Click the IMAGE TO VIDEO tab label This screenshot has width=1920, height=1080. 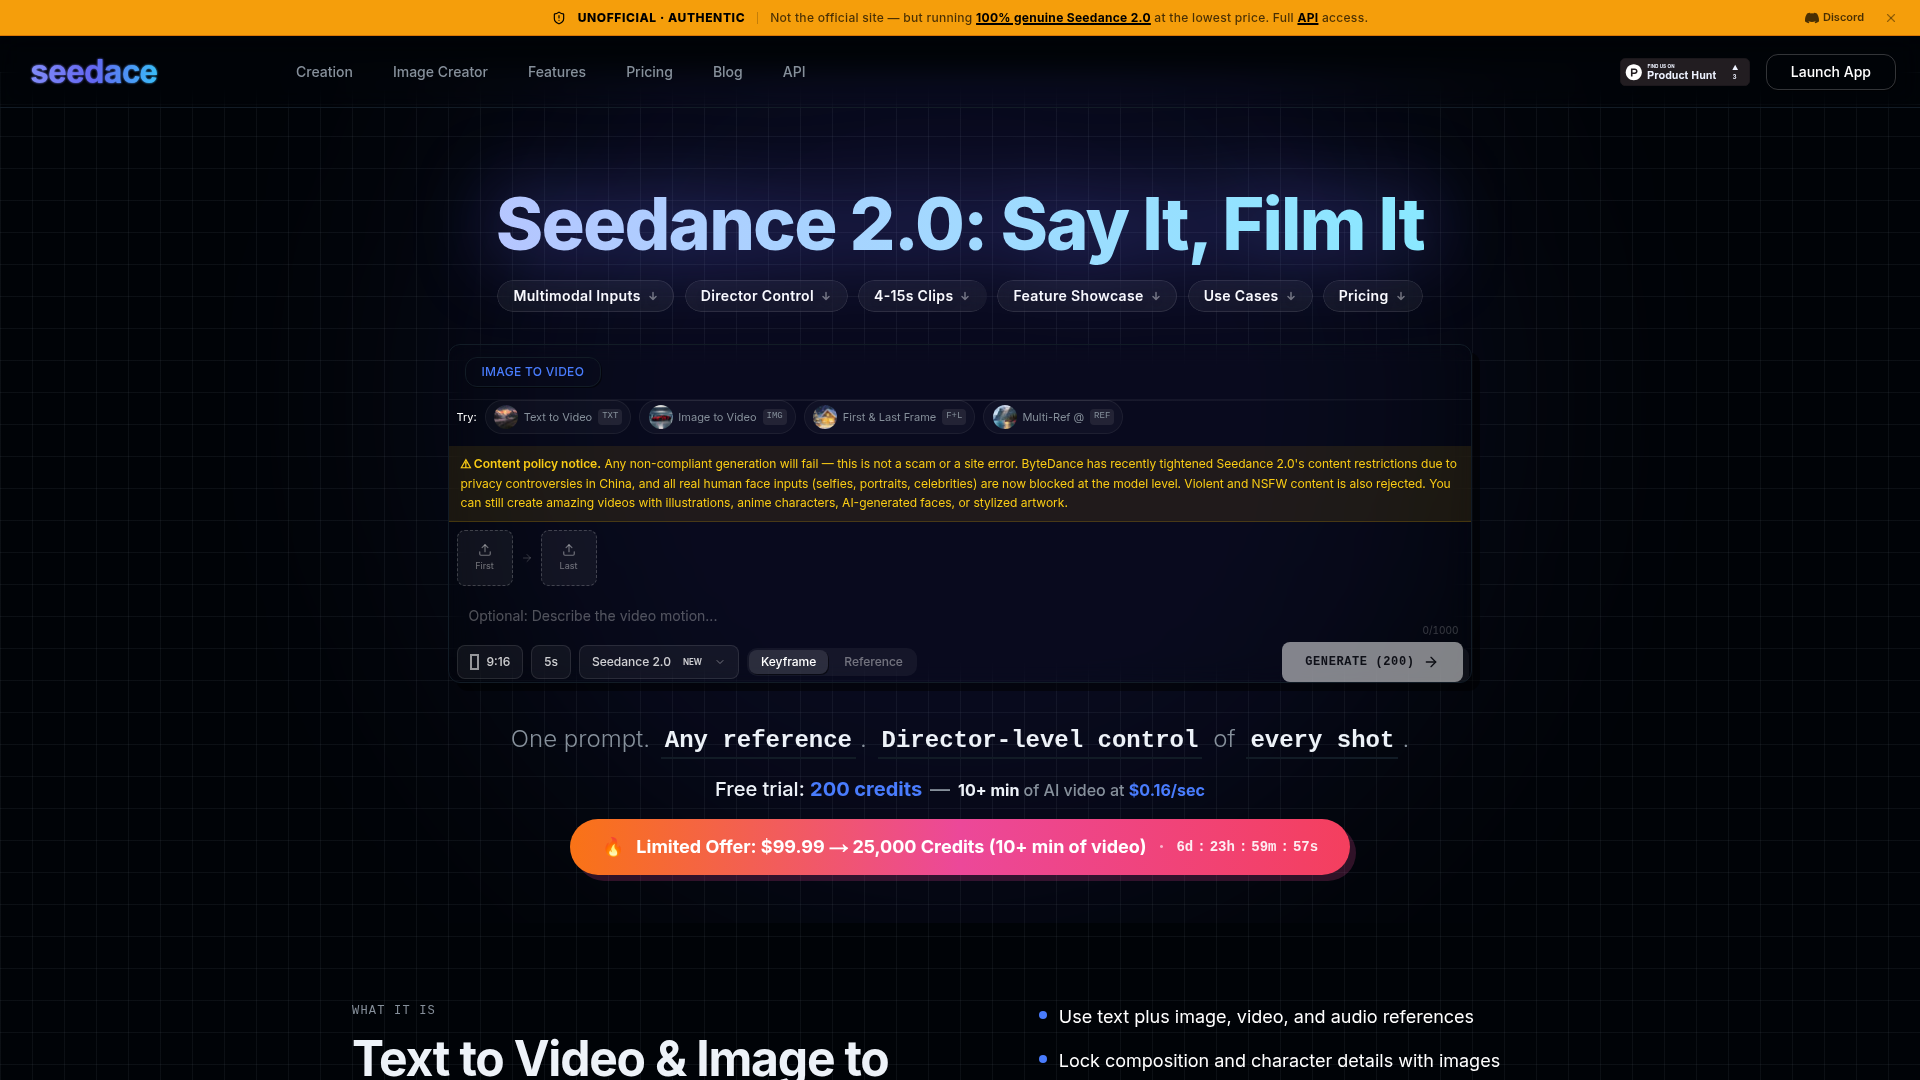(532, 372)
